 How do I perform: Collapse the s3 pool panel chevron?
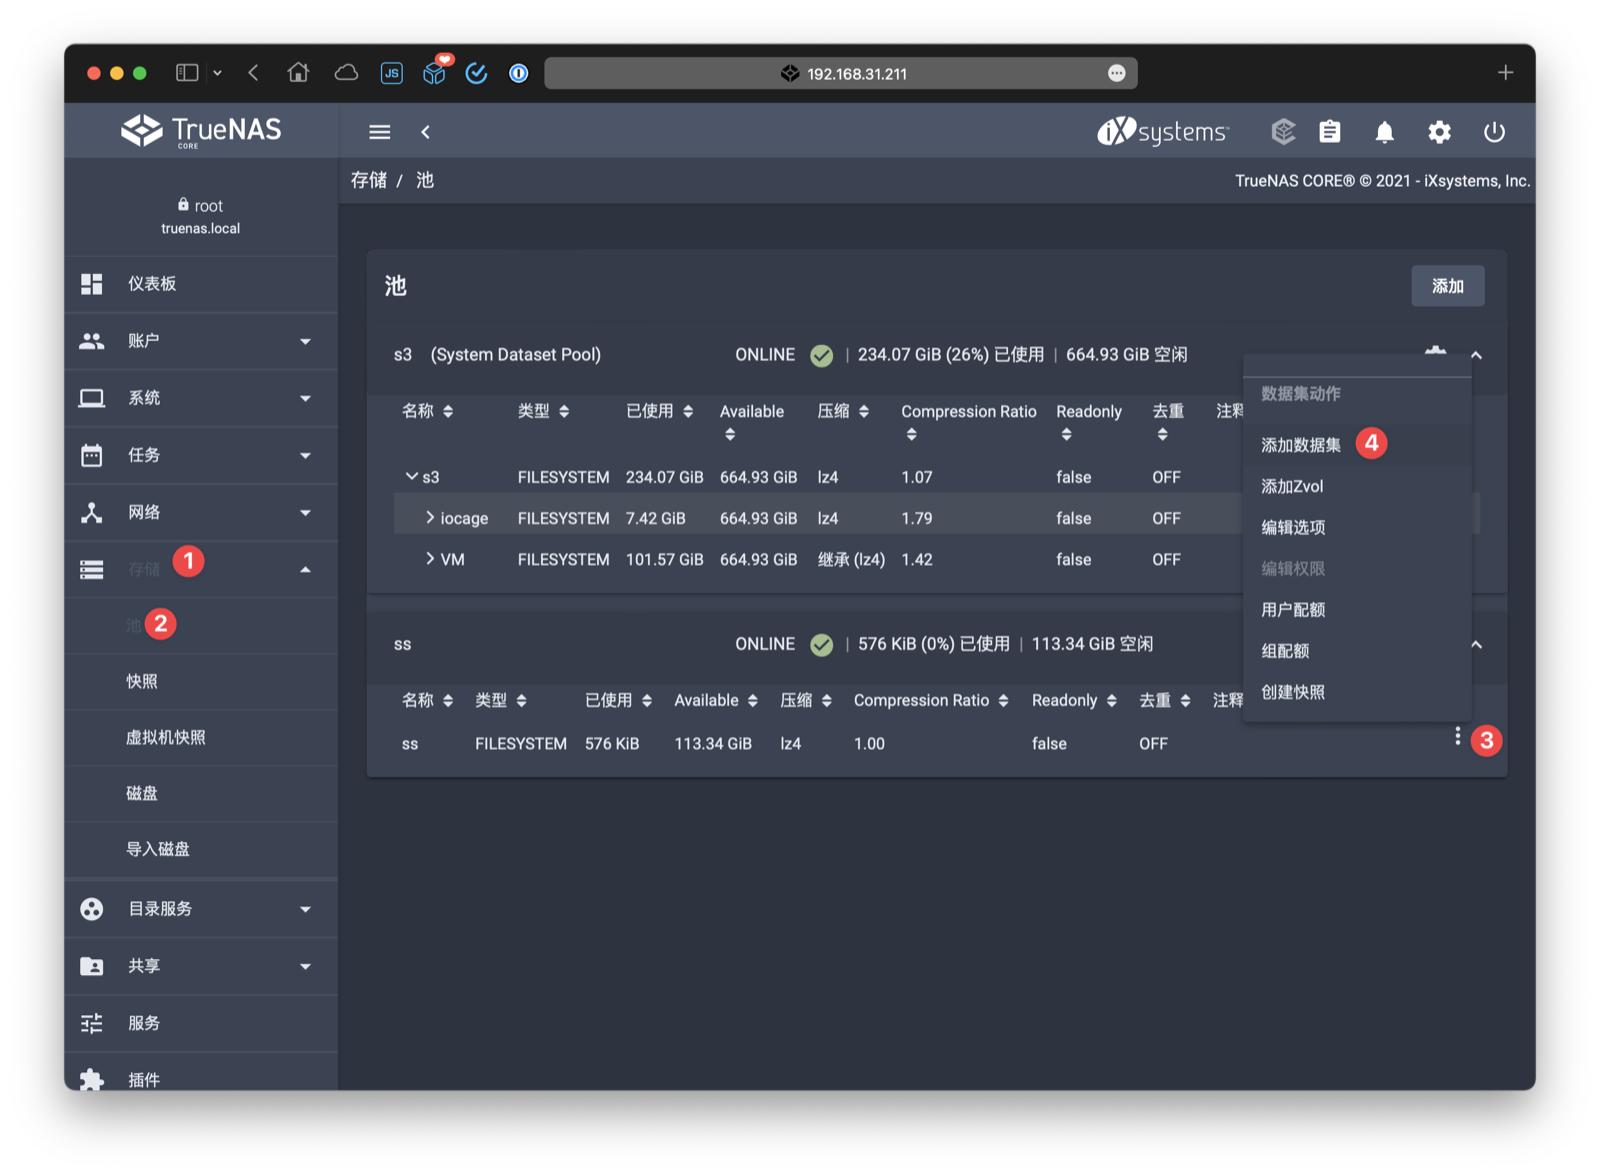click(1476, 354)
